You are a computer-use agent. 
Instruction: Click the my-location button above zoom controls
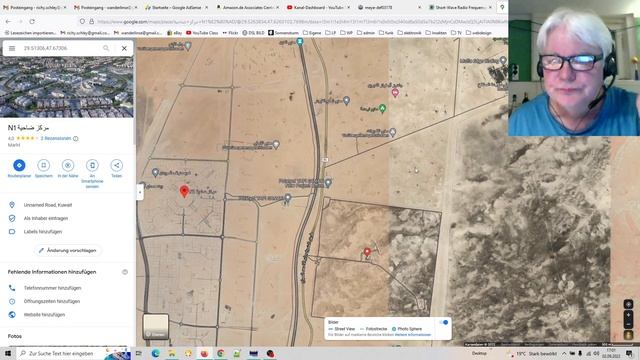pyautogui.click(x=628, y=304)
